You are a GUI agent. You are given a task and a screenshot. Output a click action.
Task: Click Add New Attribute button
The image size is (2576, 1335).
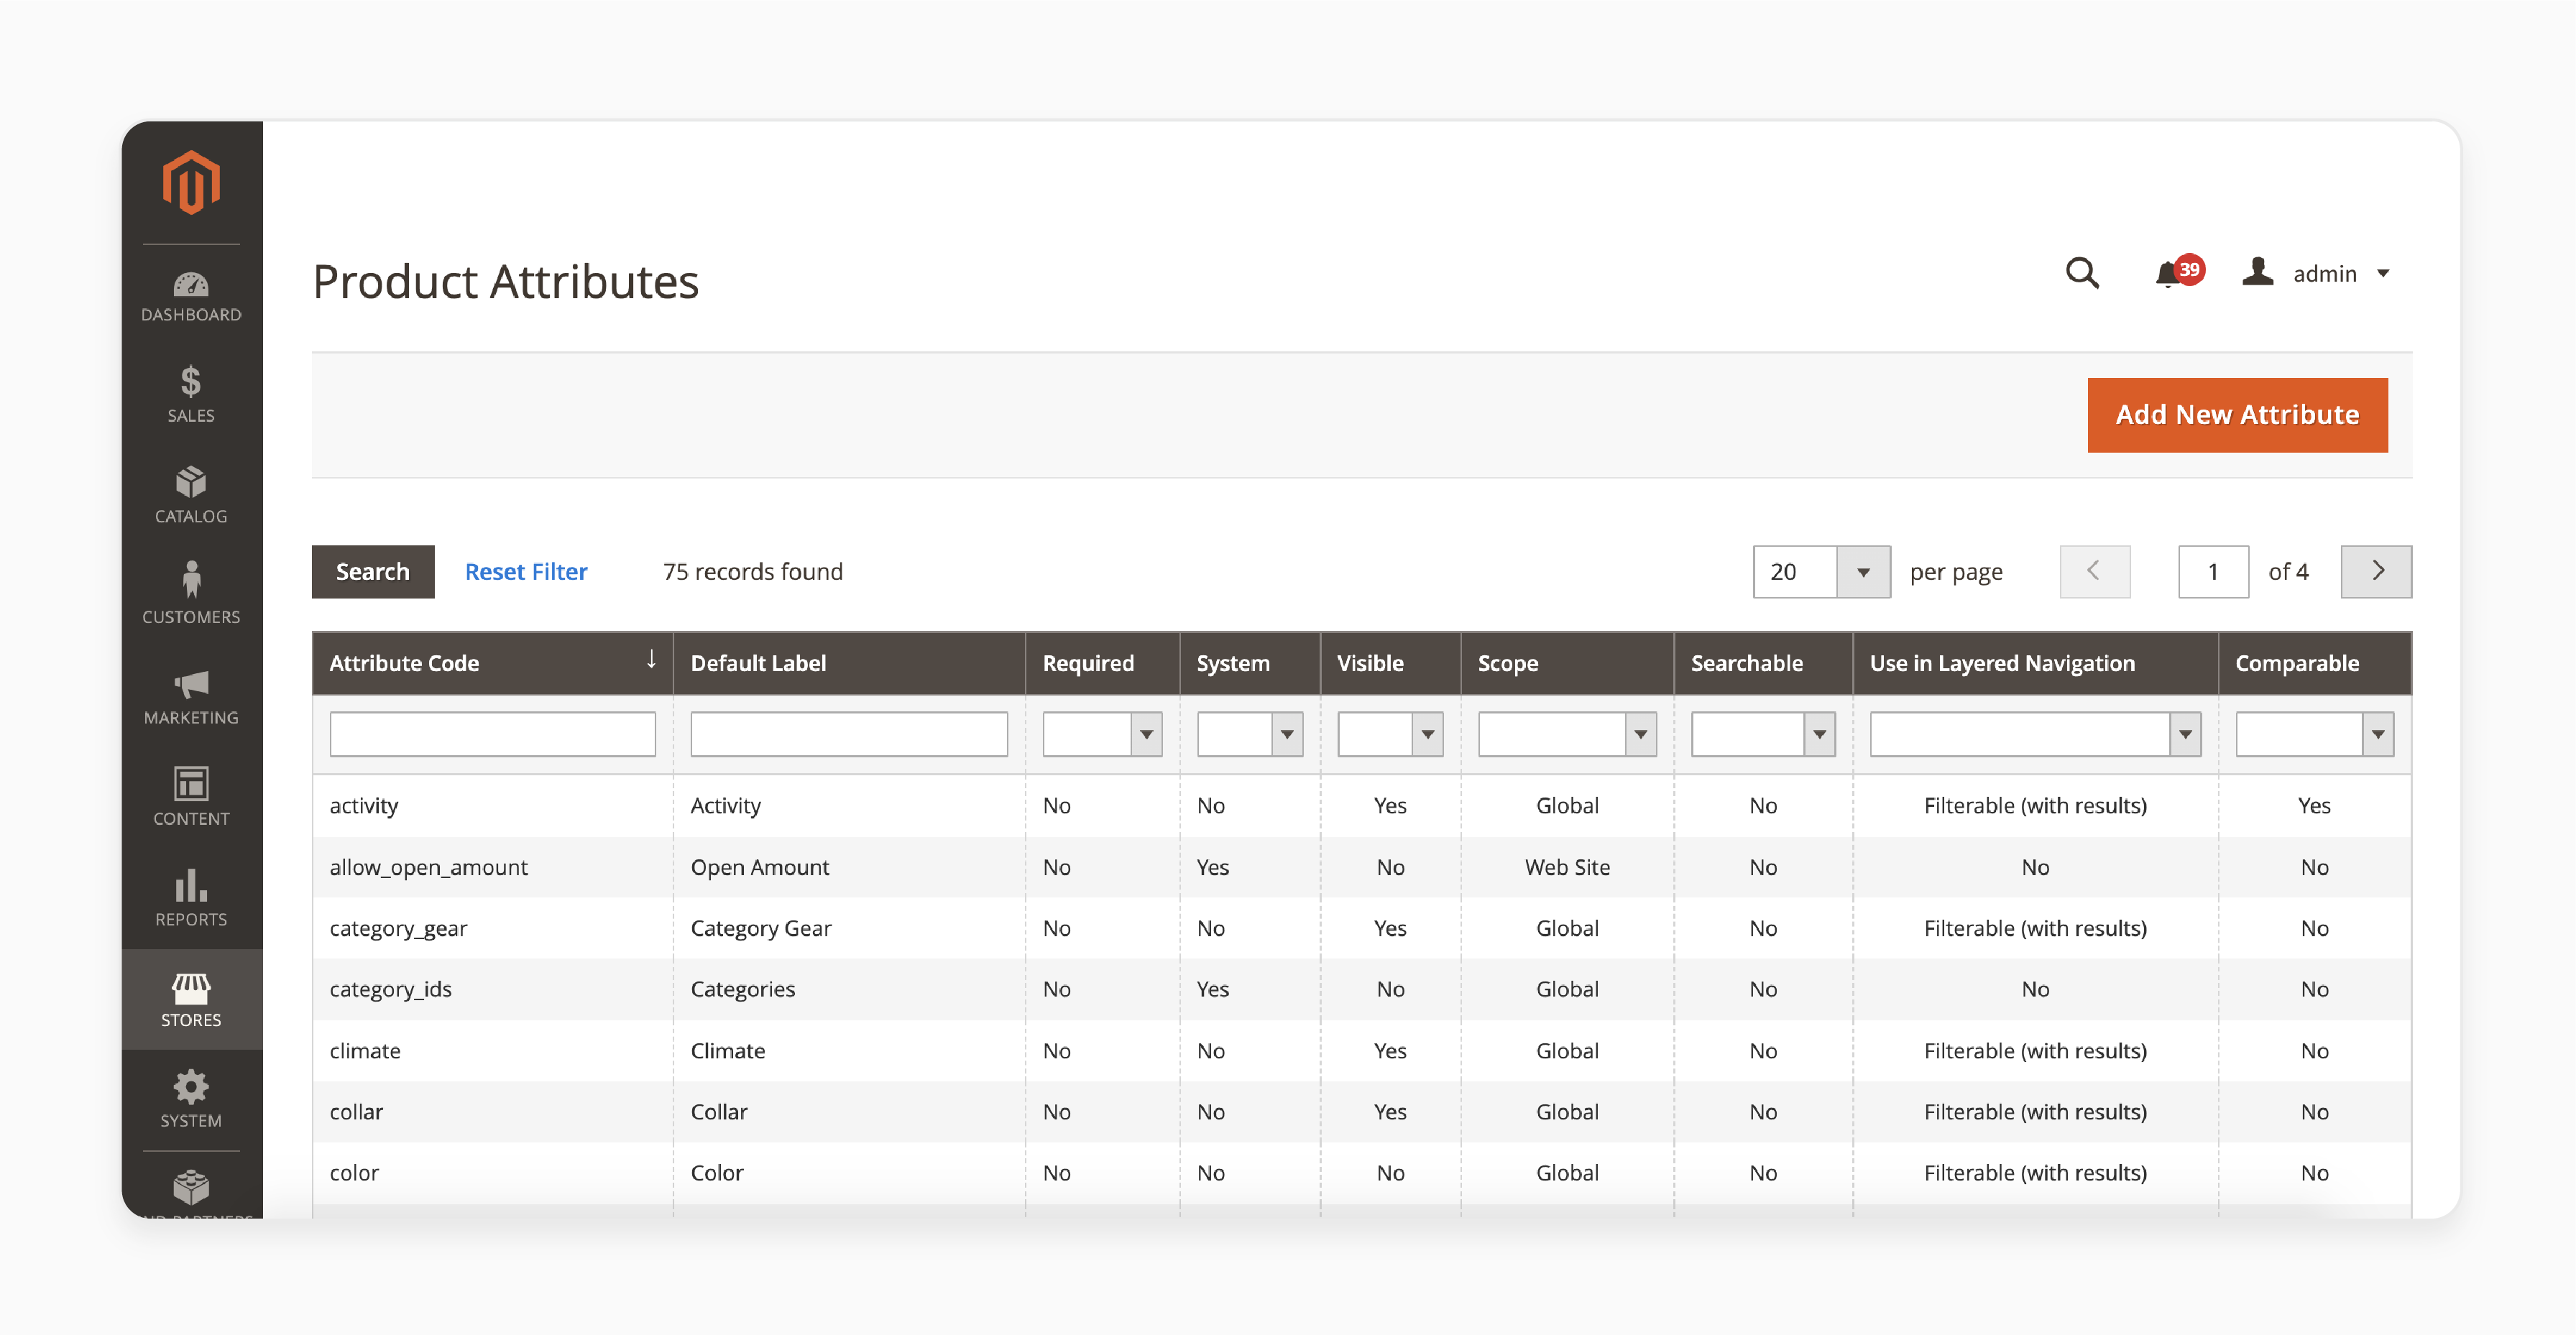point(2237,415)
